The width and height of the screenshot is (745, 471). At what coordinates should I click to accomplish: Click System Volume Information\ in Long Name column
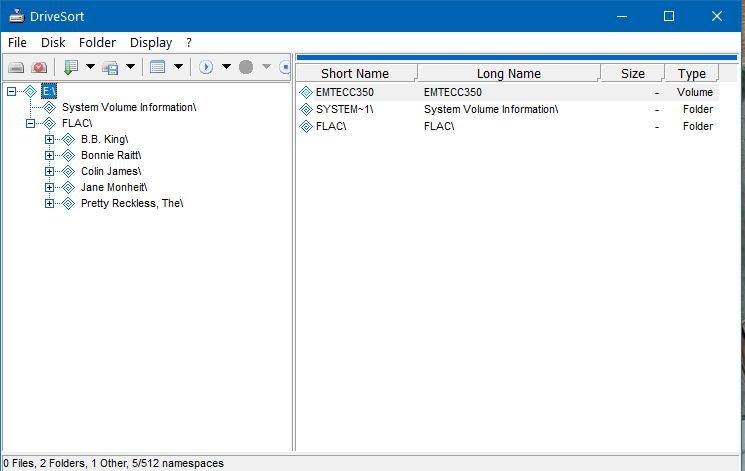[491, 109]
